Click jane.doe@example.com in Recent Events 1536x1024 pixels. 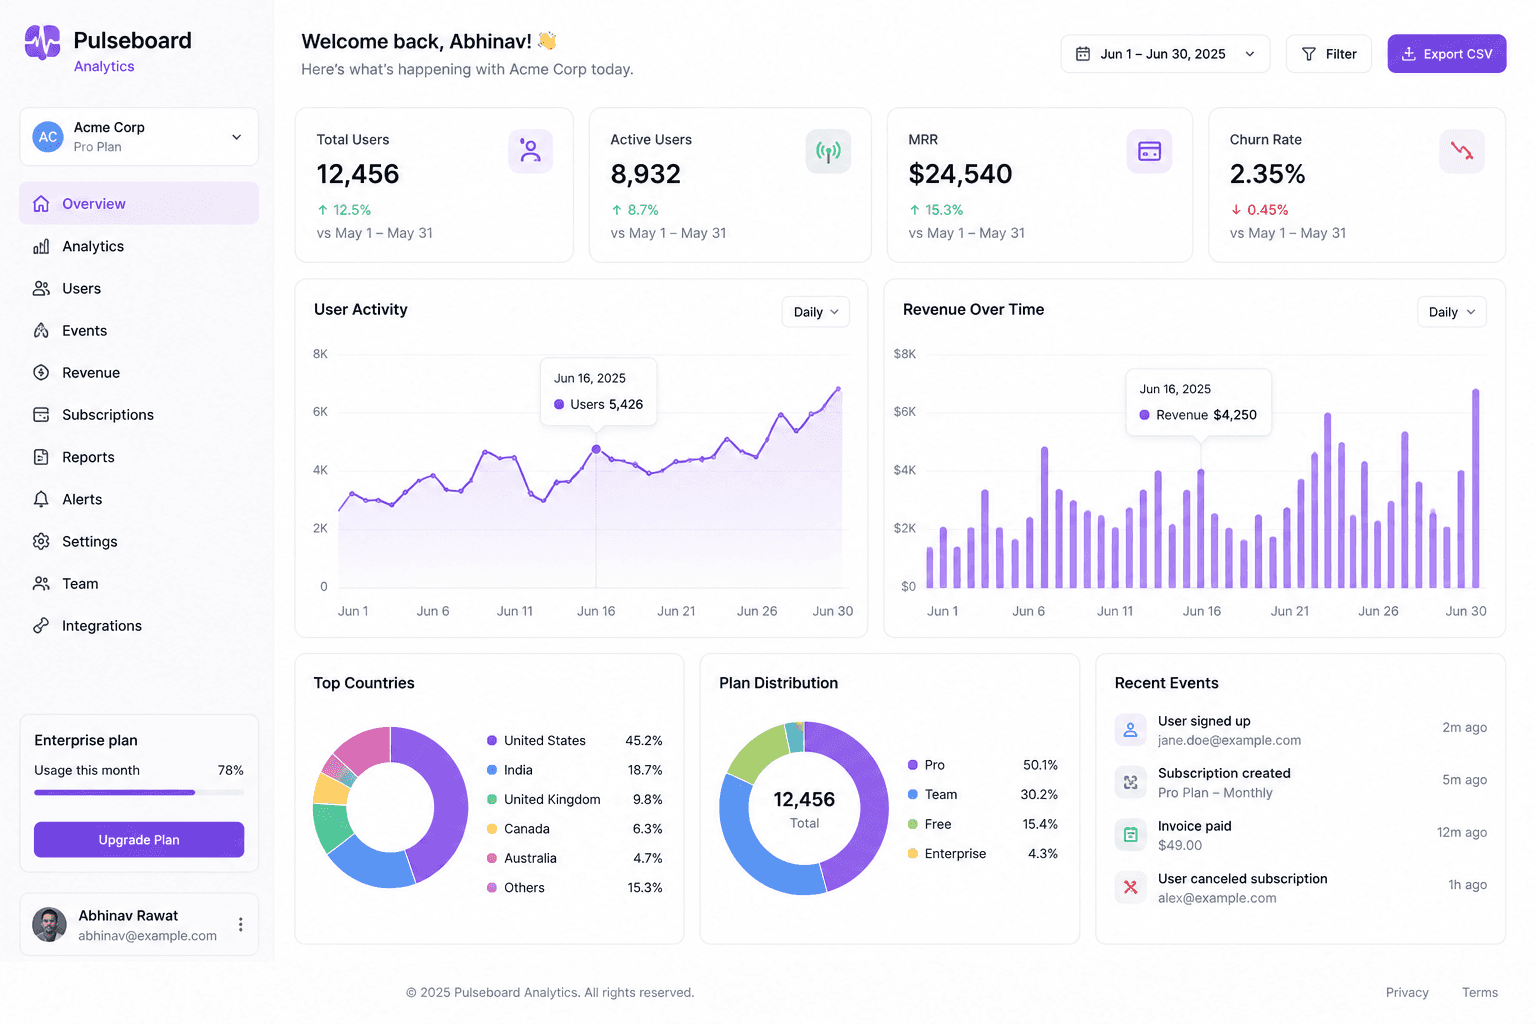tap(1229, 741)
